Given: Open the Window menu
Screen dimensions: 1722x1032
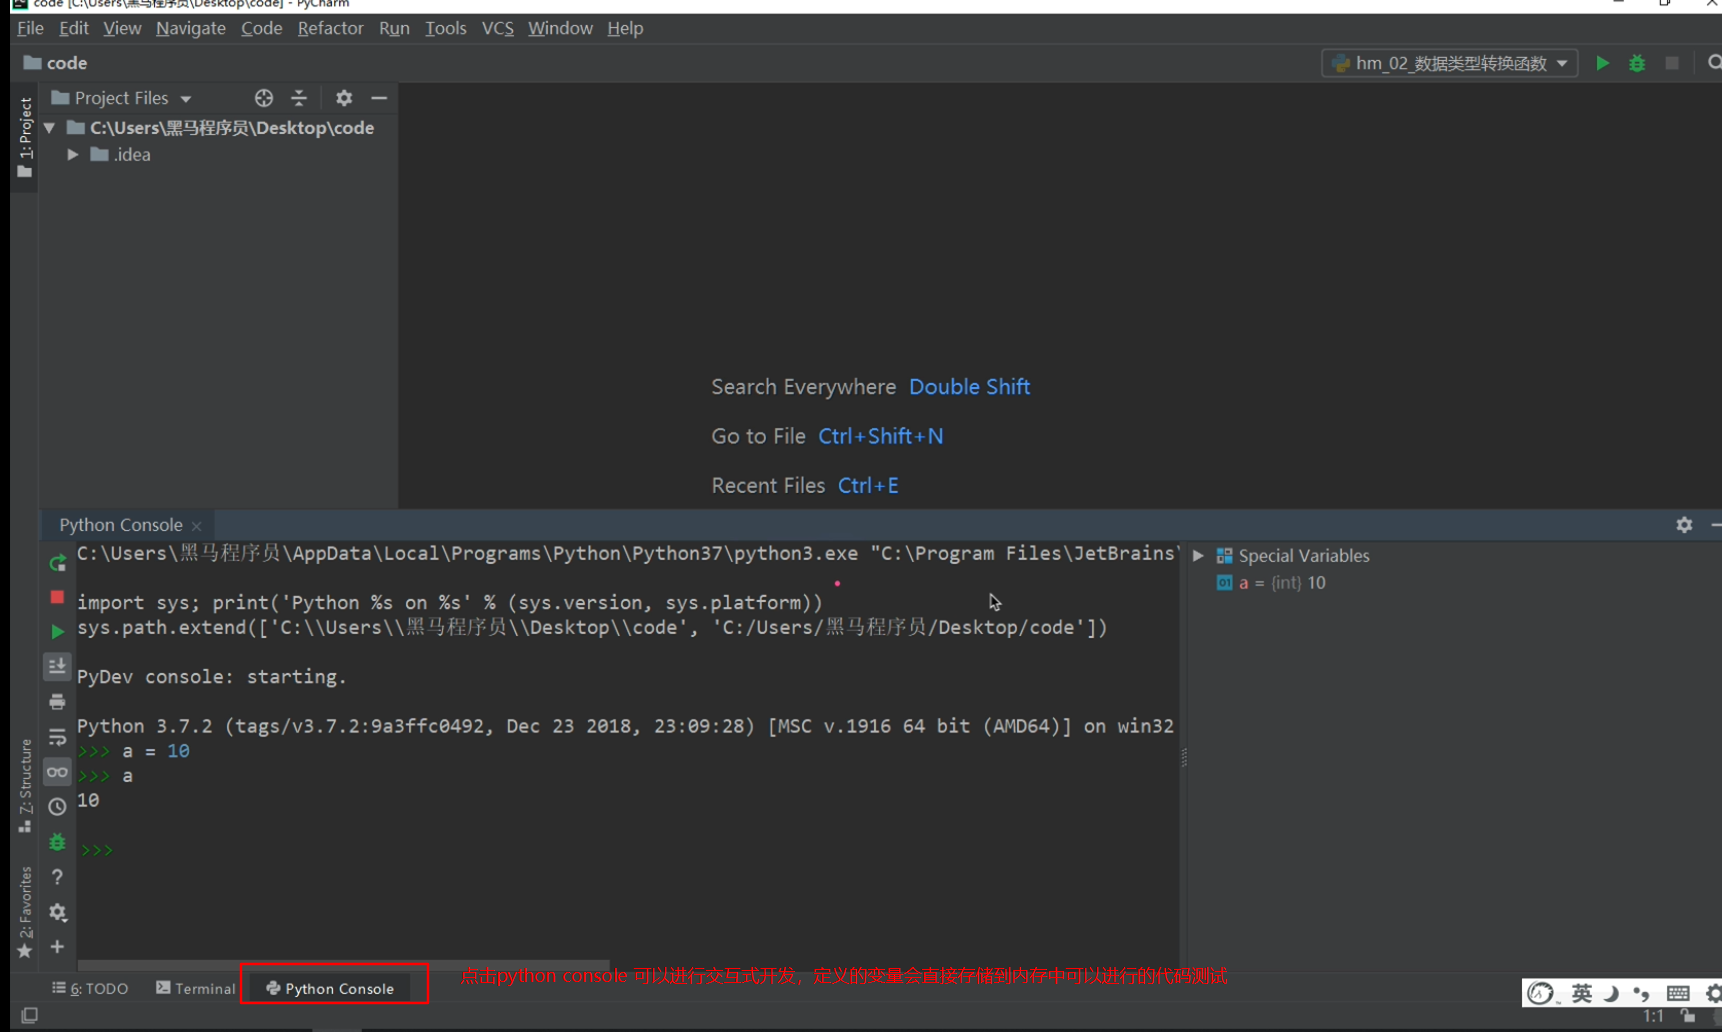Looking at the screenshot, I should pos(561,28).
